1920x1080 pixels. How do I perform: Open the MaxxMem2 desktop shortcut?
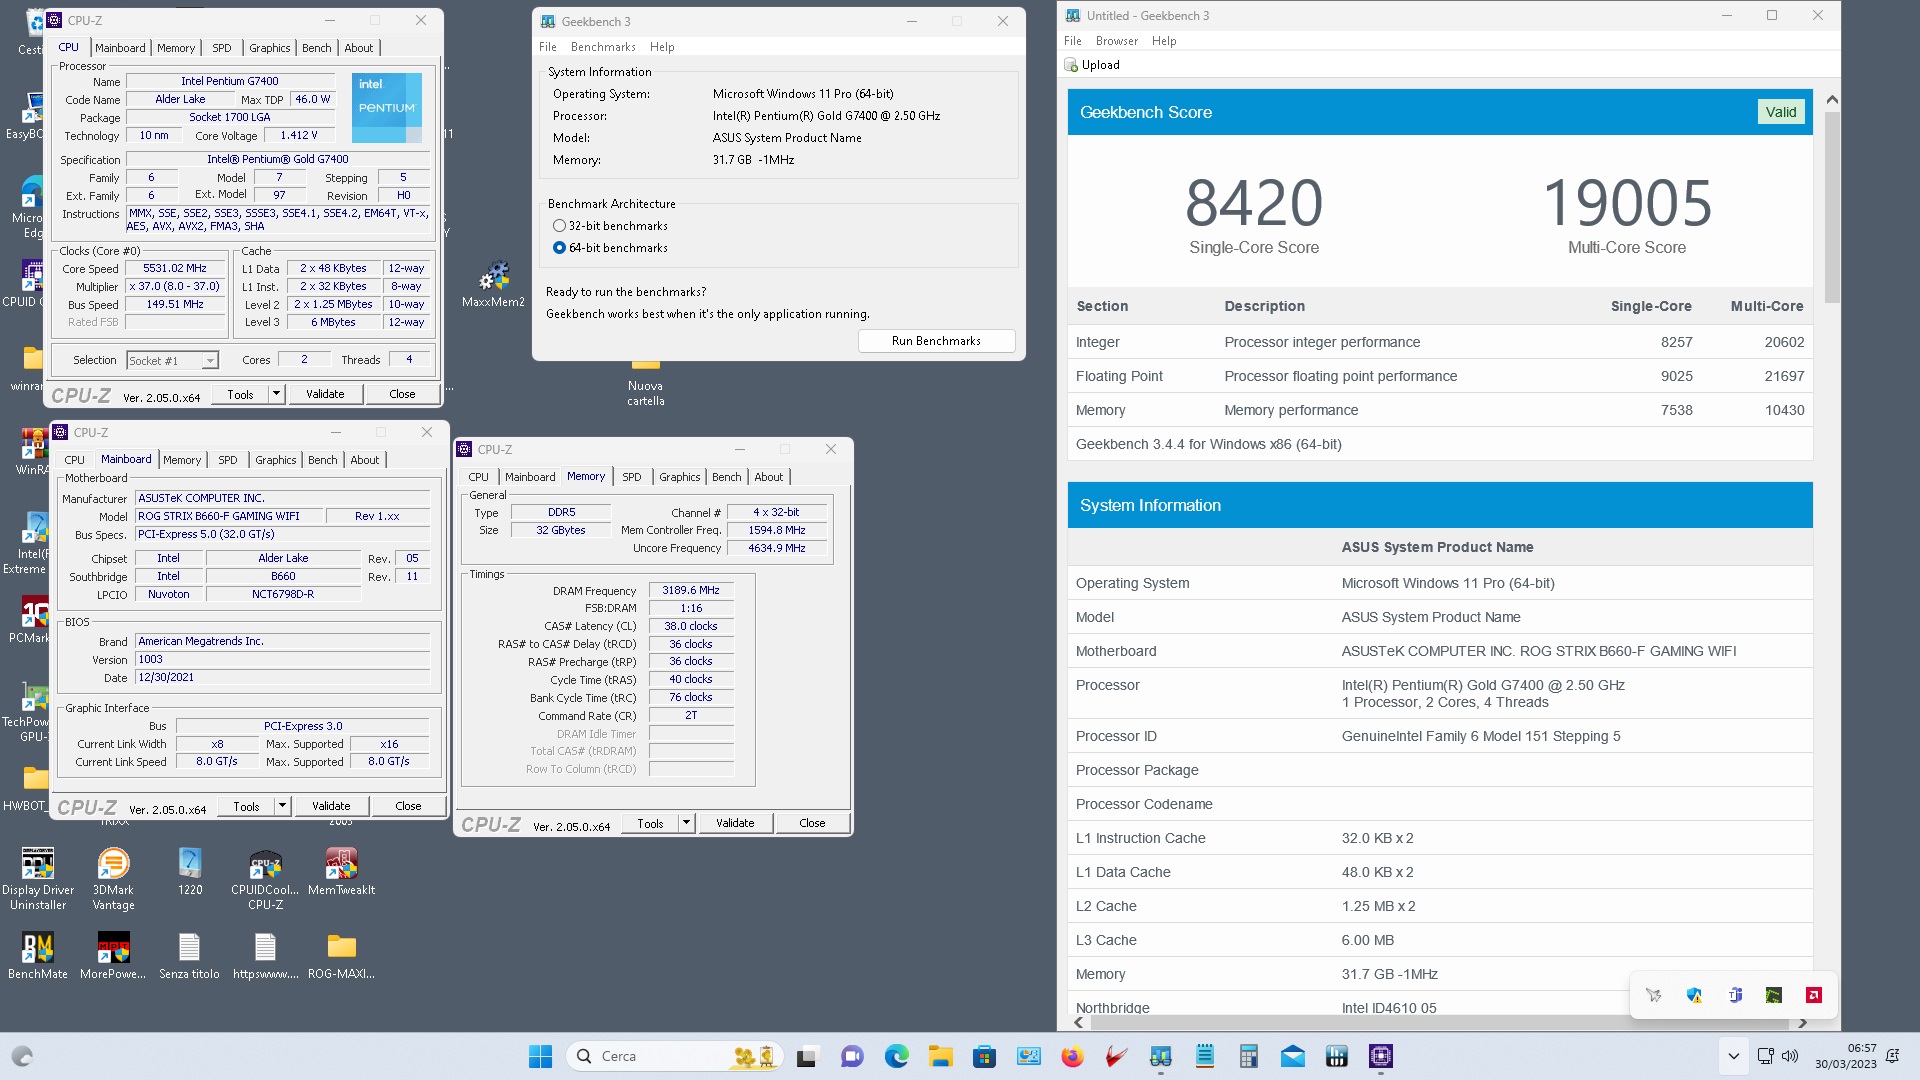[x=493, y=283]
